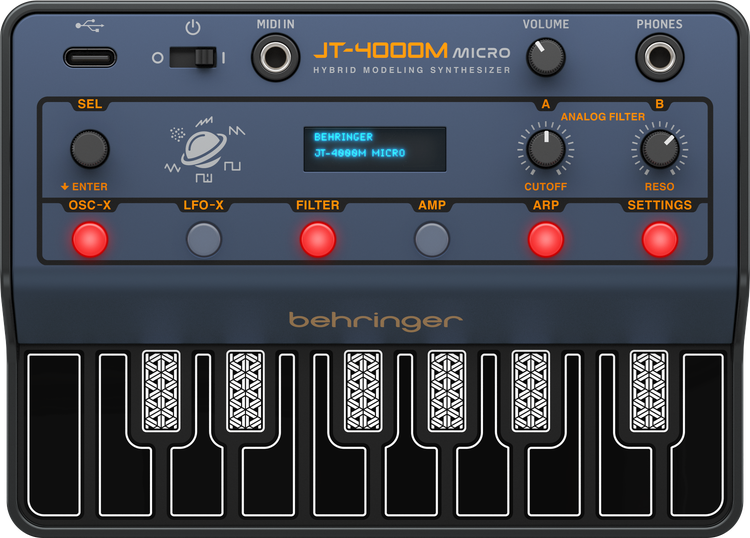Click the behringer brand logo
The height and width of the screenshot is (538, 750).
pos(375,321)
